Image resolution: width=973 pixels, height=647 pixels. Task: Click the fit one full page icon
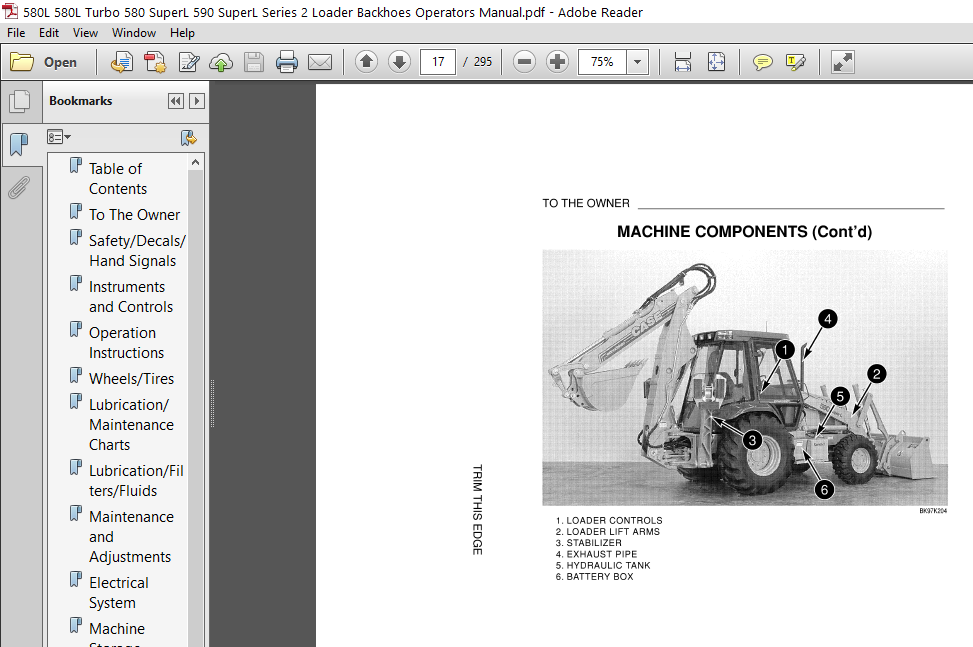point(716,62)
